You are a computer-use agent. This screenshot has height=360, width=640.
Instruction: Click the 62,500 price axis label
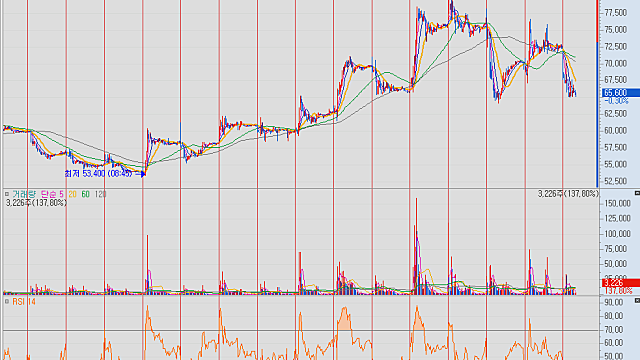[x=616, y=113]
